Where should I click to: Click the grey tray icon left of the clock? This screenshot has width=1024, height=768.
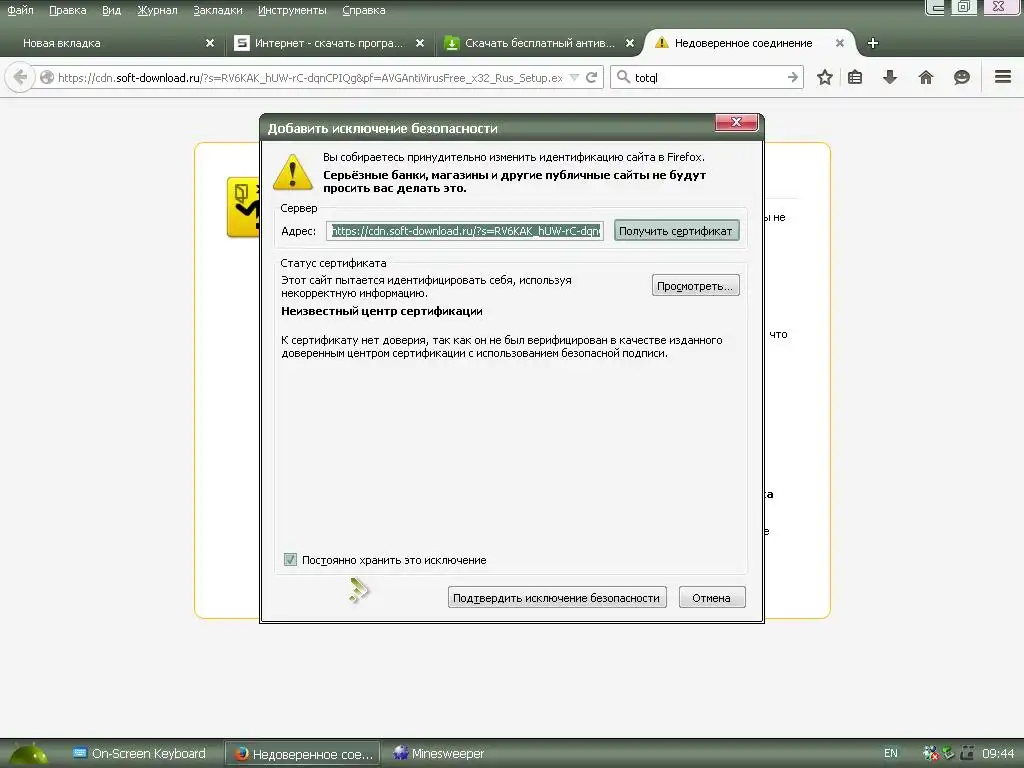coord(967,753)
